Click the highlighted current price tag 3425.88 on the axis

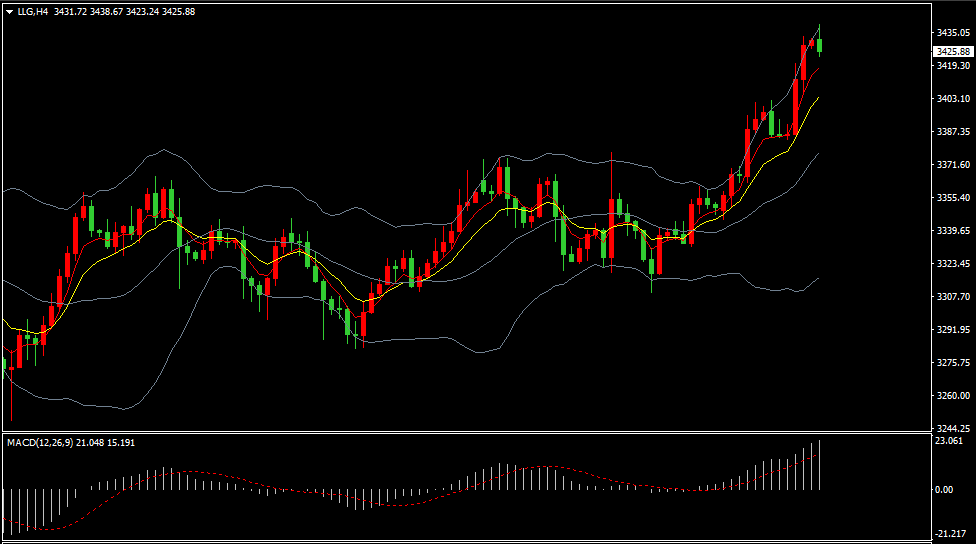(x=953, y=52)
